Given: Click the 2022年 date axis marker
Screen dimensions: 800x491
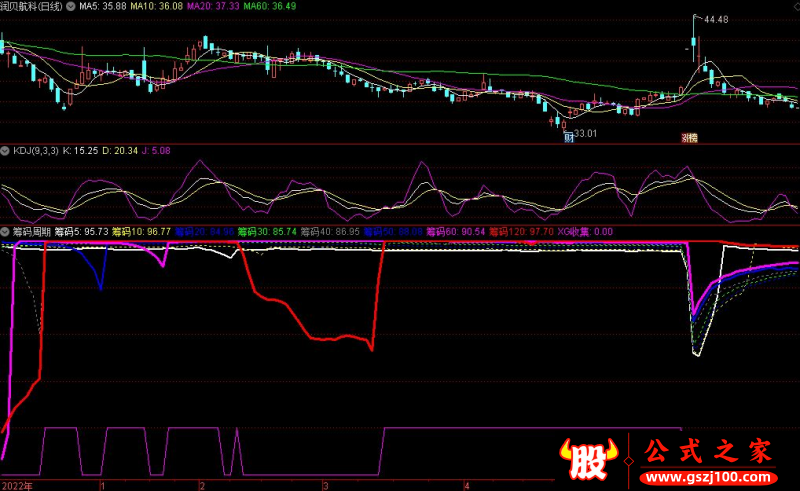Looking at the screenshot, I should [x=17, y=484].
